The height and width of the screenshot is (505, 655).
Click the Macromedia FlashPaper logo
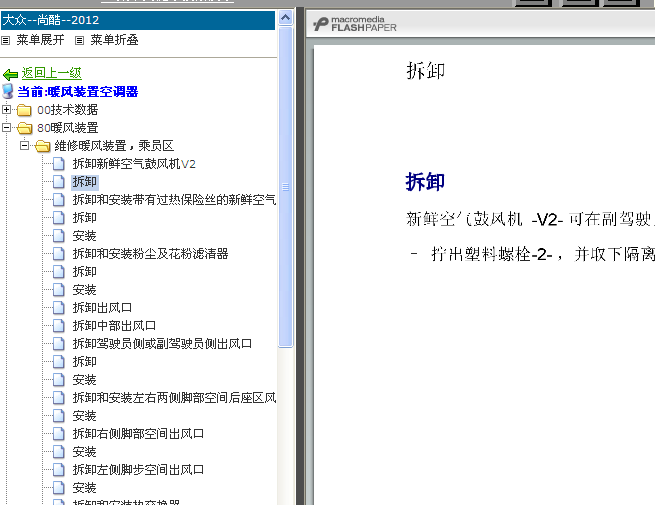(355, 24)
